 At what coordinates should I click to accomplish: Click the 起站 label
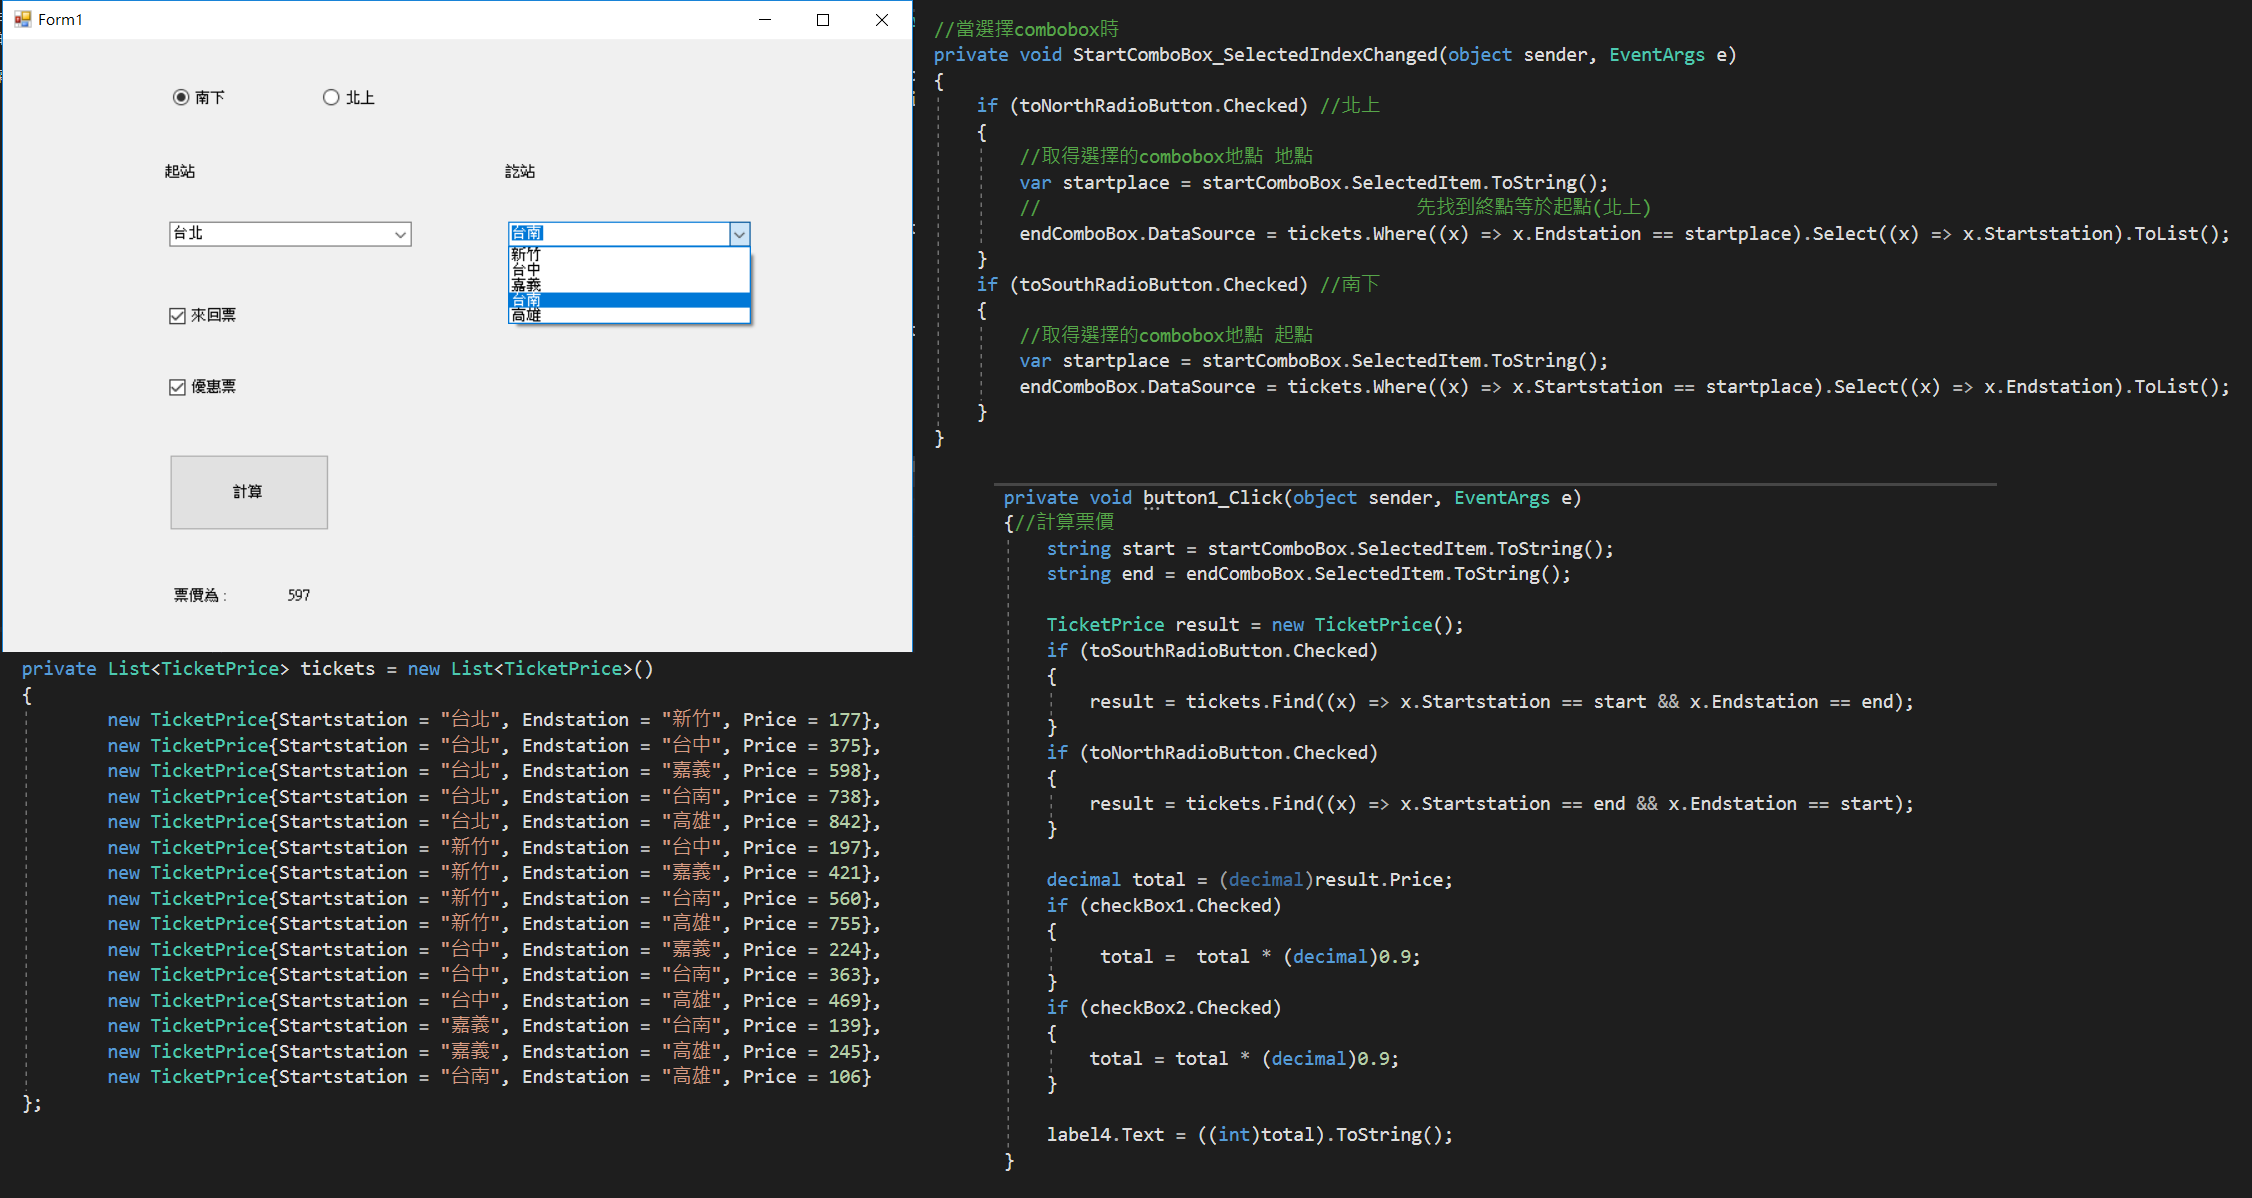point(180,171)
